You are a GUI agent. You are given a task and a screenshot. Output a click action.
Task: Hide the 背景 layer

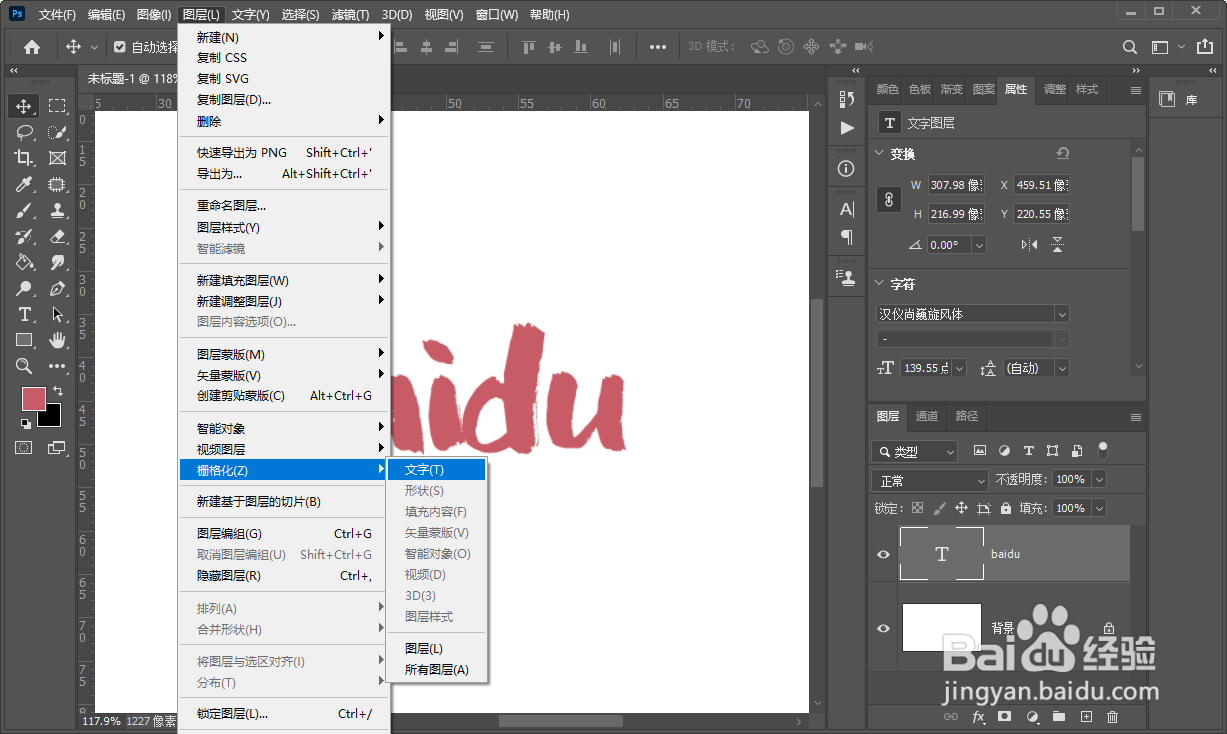coord(883,628)
